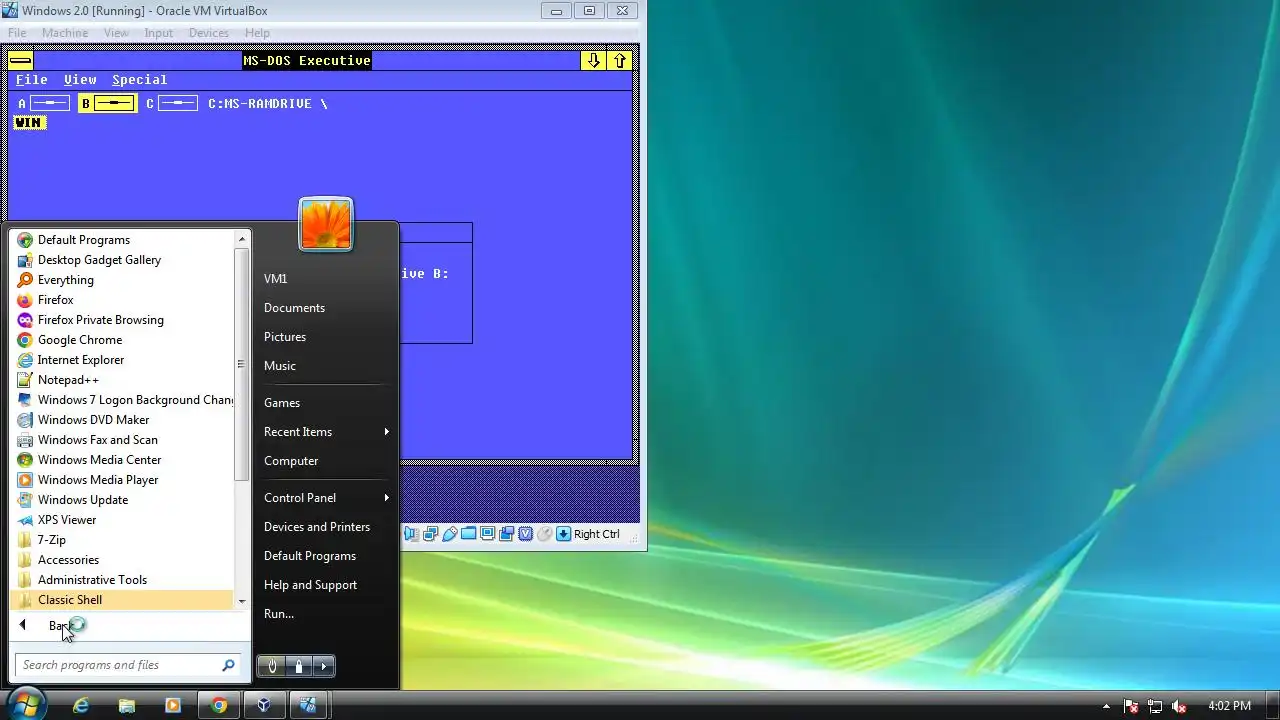Screen dimensions: 1280x720
Task: Launch Windows DVD Maker
Action: pyautogui.click(x=123, y=420)
